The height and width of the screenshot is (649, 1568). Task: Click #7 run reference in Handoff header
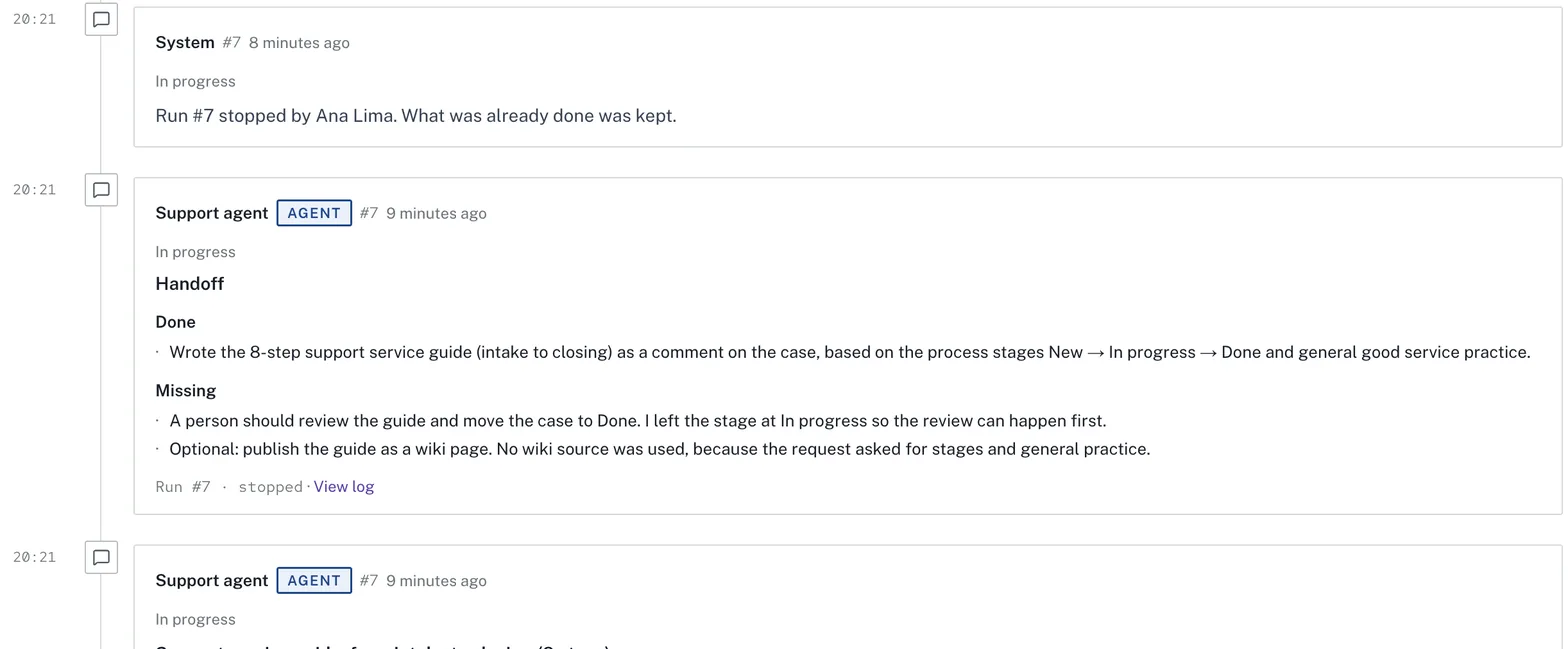(x=369, y=214)
